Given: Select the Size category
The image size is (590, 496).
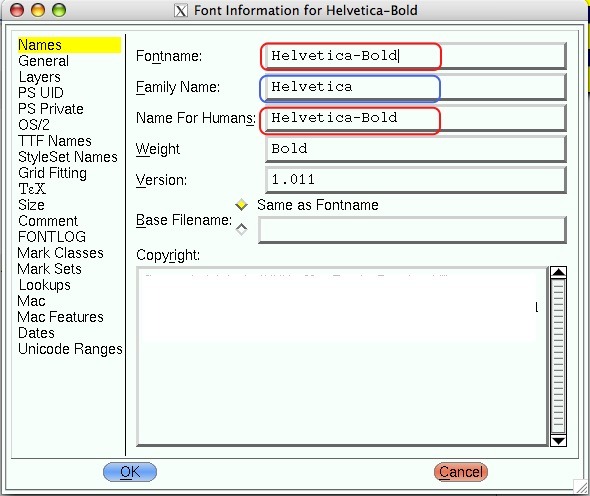Looking at the screenshot, I should point(31,205).
